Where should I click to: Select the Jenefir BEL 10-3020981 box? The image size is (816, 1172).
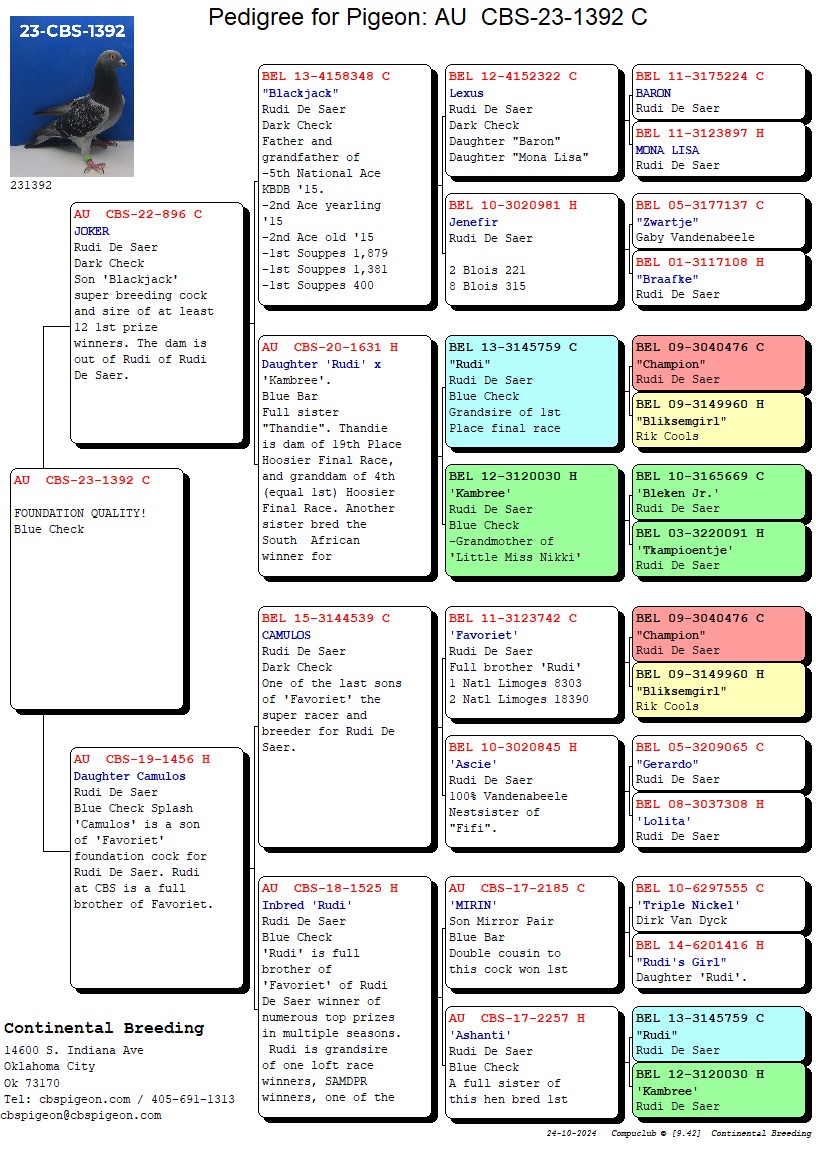[531, 250]
